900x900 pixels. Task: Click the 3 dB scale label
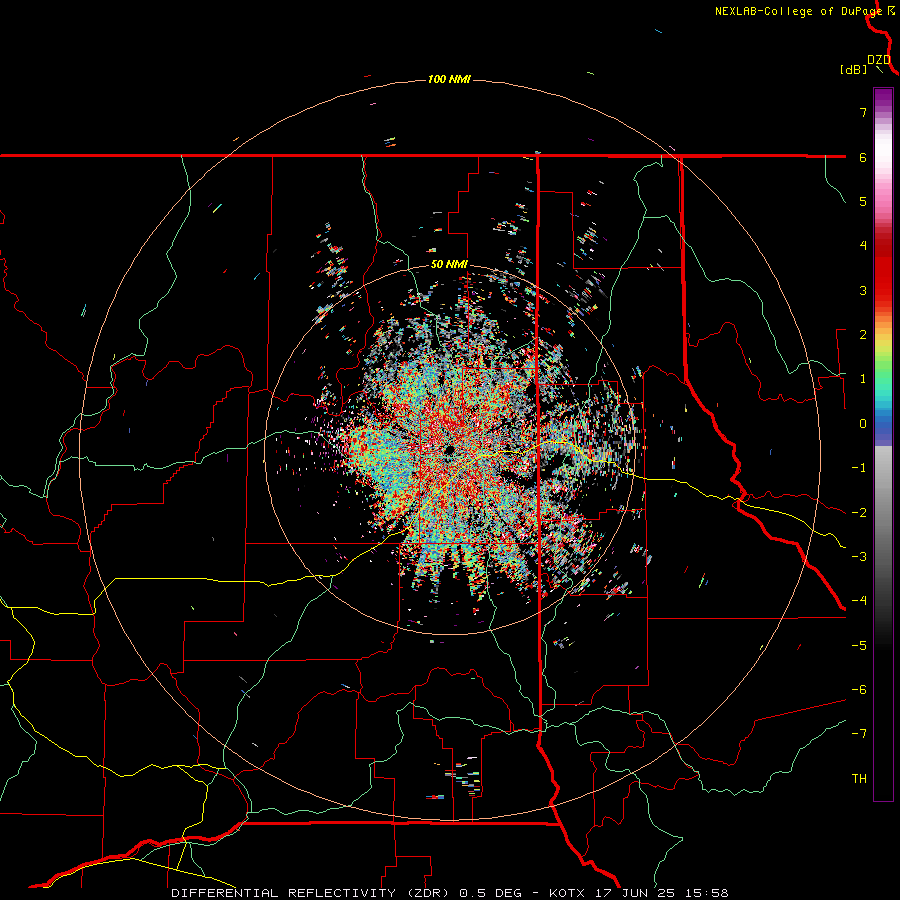coord(863,290)
